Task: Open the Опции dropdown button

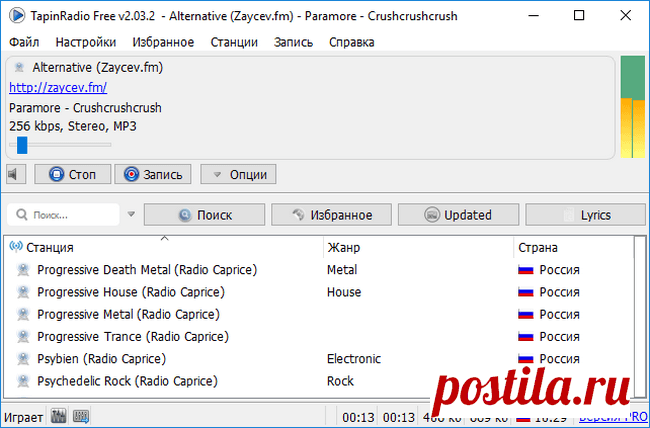Action: point(238,174)
